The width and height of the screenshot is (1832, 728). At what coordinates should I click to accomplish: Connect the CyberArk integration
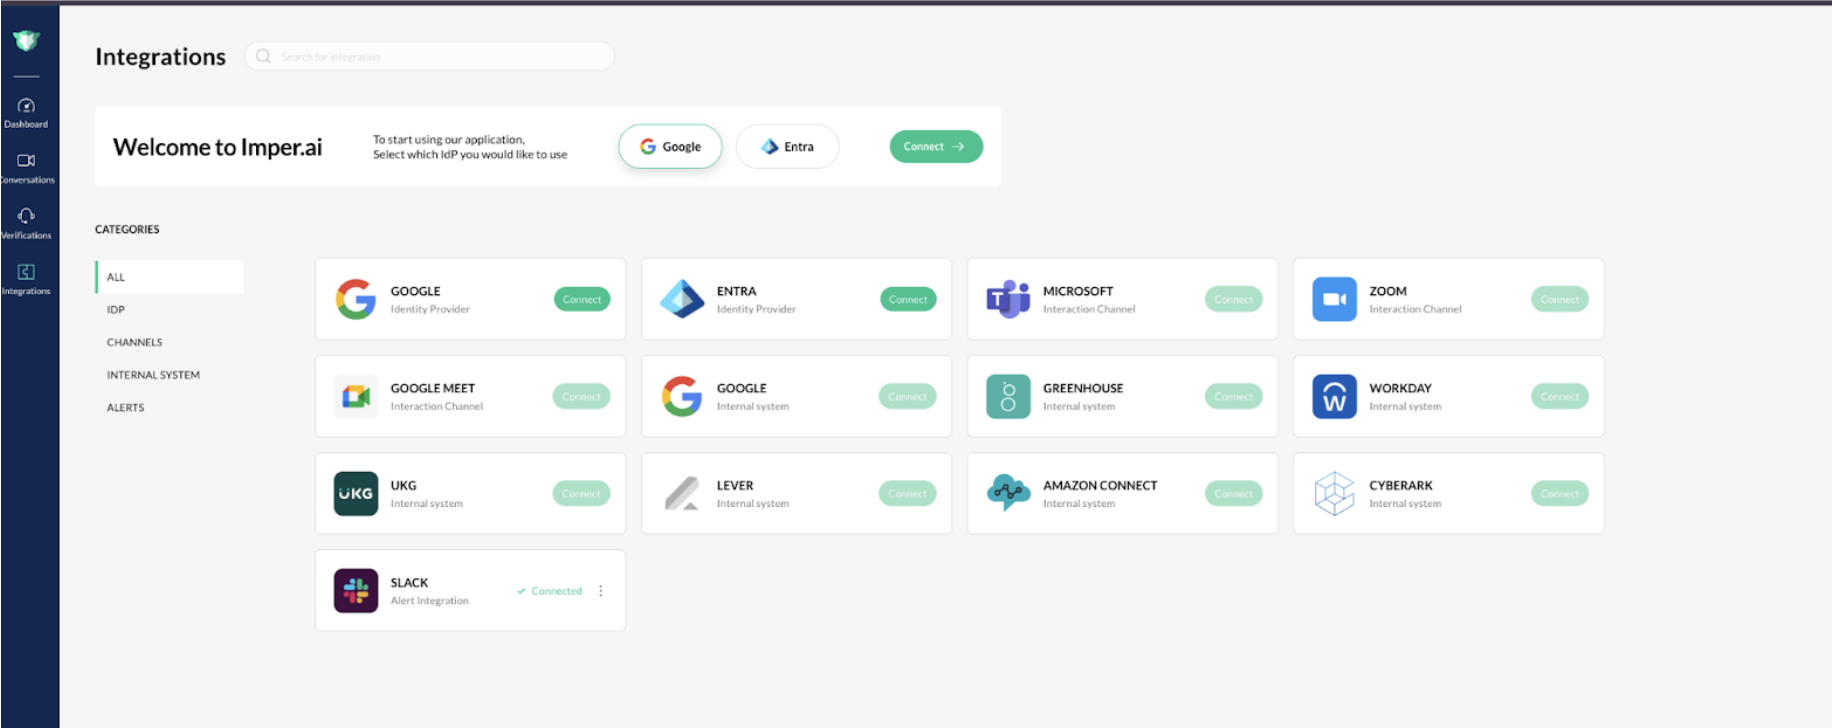(1560, 493)
